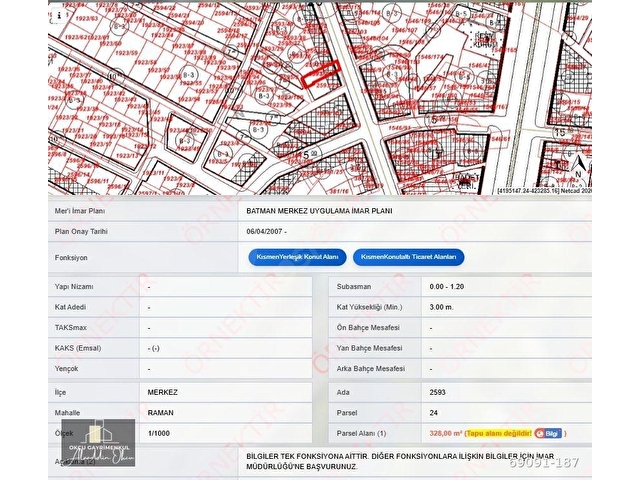Select Subasman value '0.00 - 1.20'
The image size is (640, 480).
click(447, 287)
